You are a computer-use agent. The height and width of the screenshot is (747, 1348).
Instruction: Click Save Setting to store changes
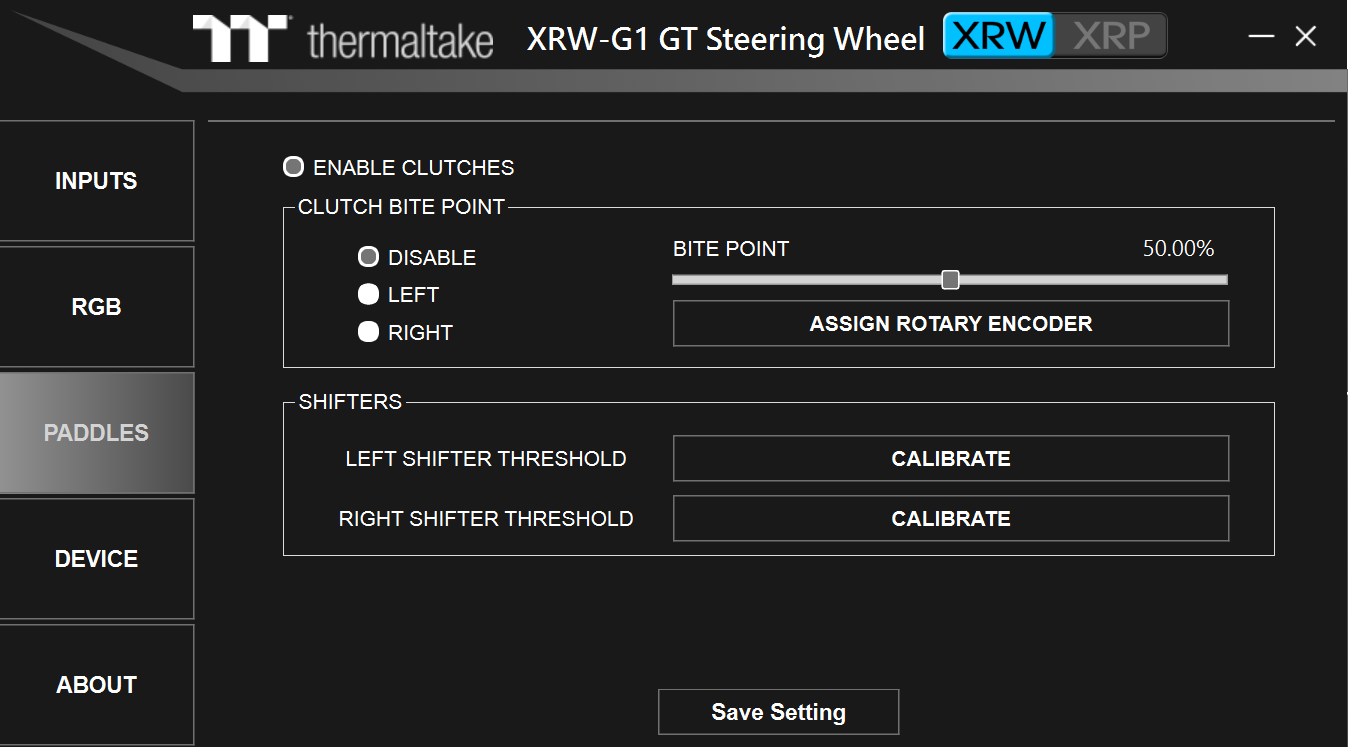pos(778,711)
